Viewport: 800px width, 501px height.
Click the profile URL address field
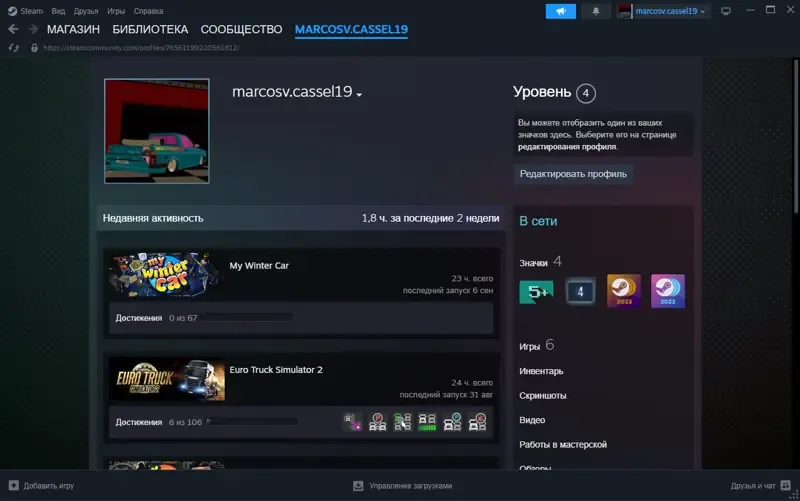tap(141, 47)
